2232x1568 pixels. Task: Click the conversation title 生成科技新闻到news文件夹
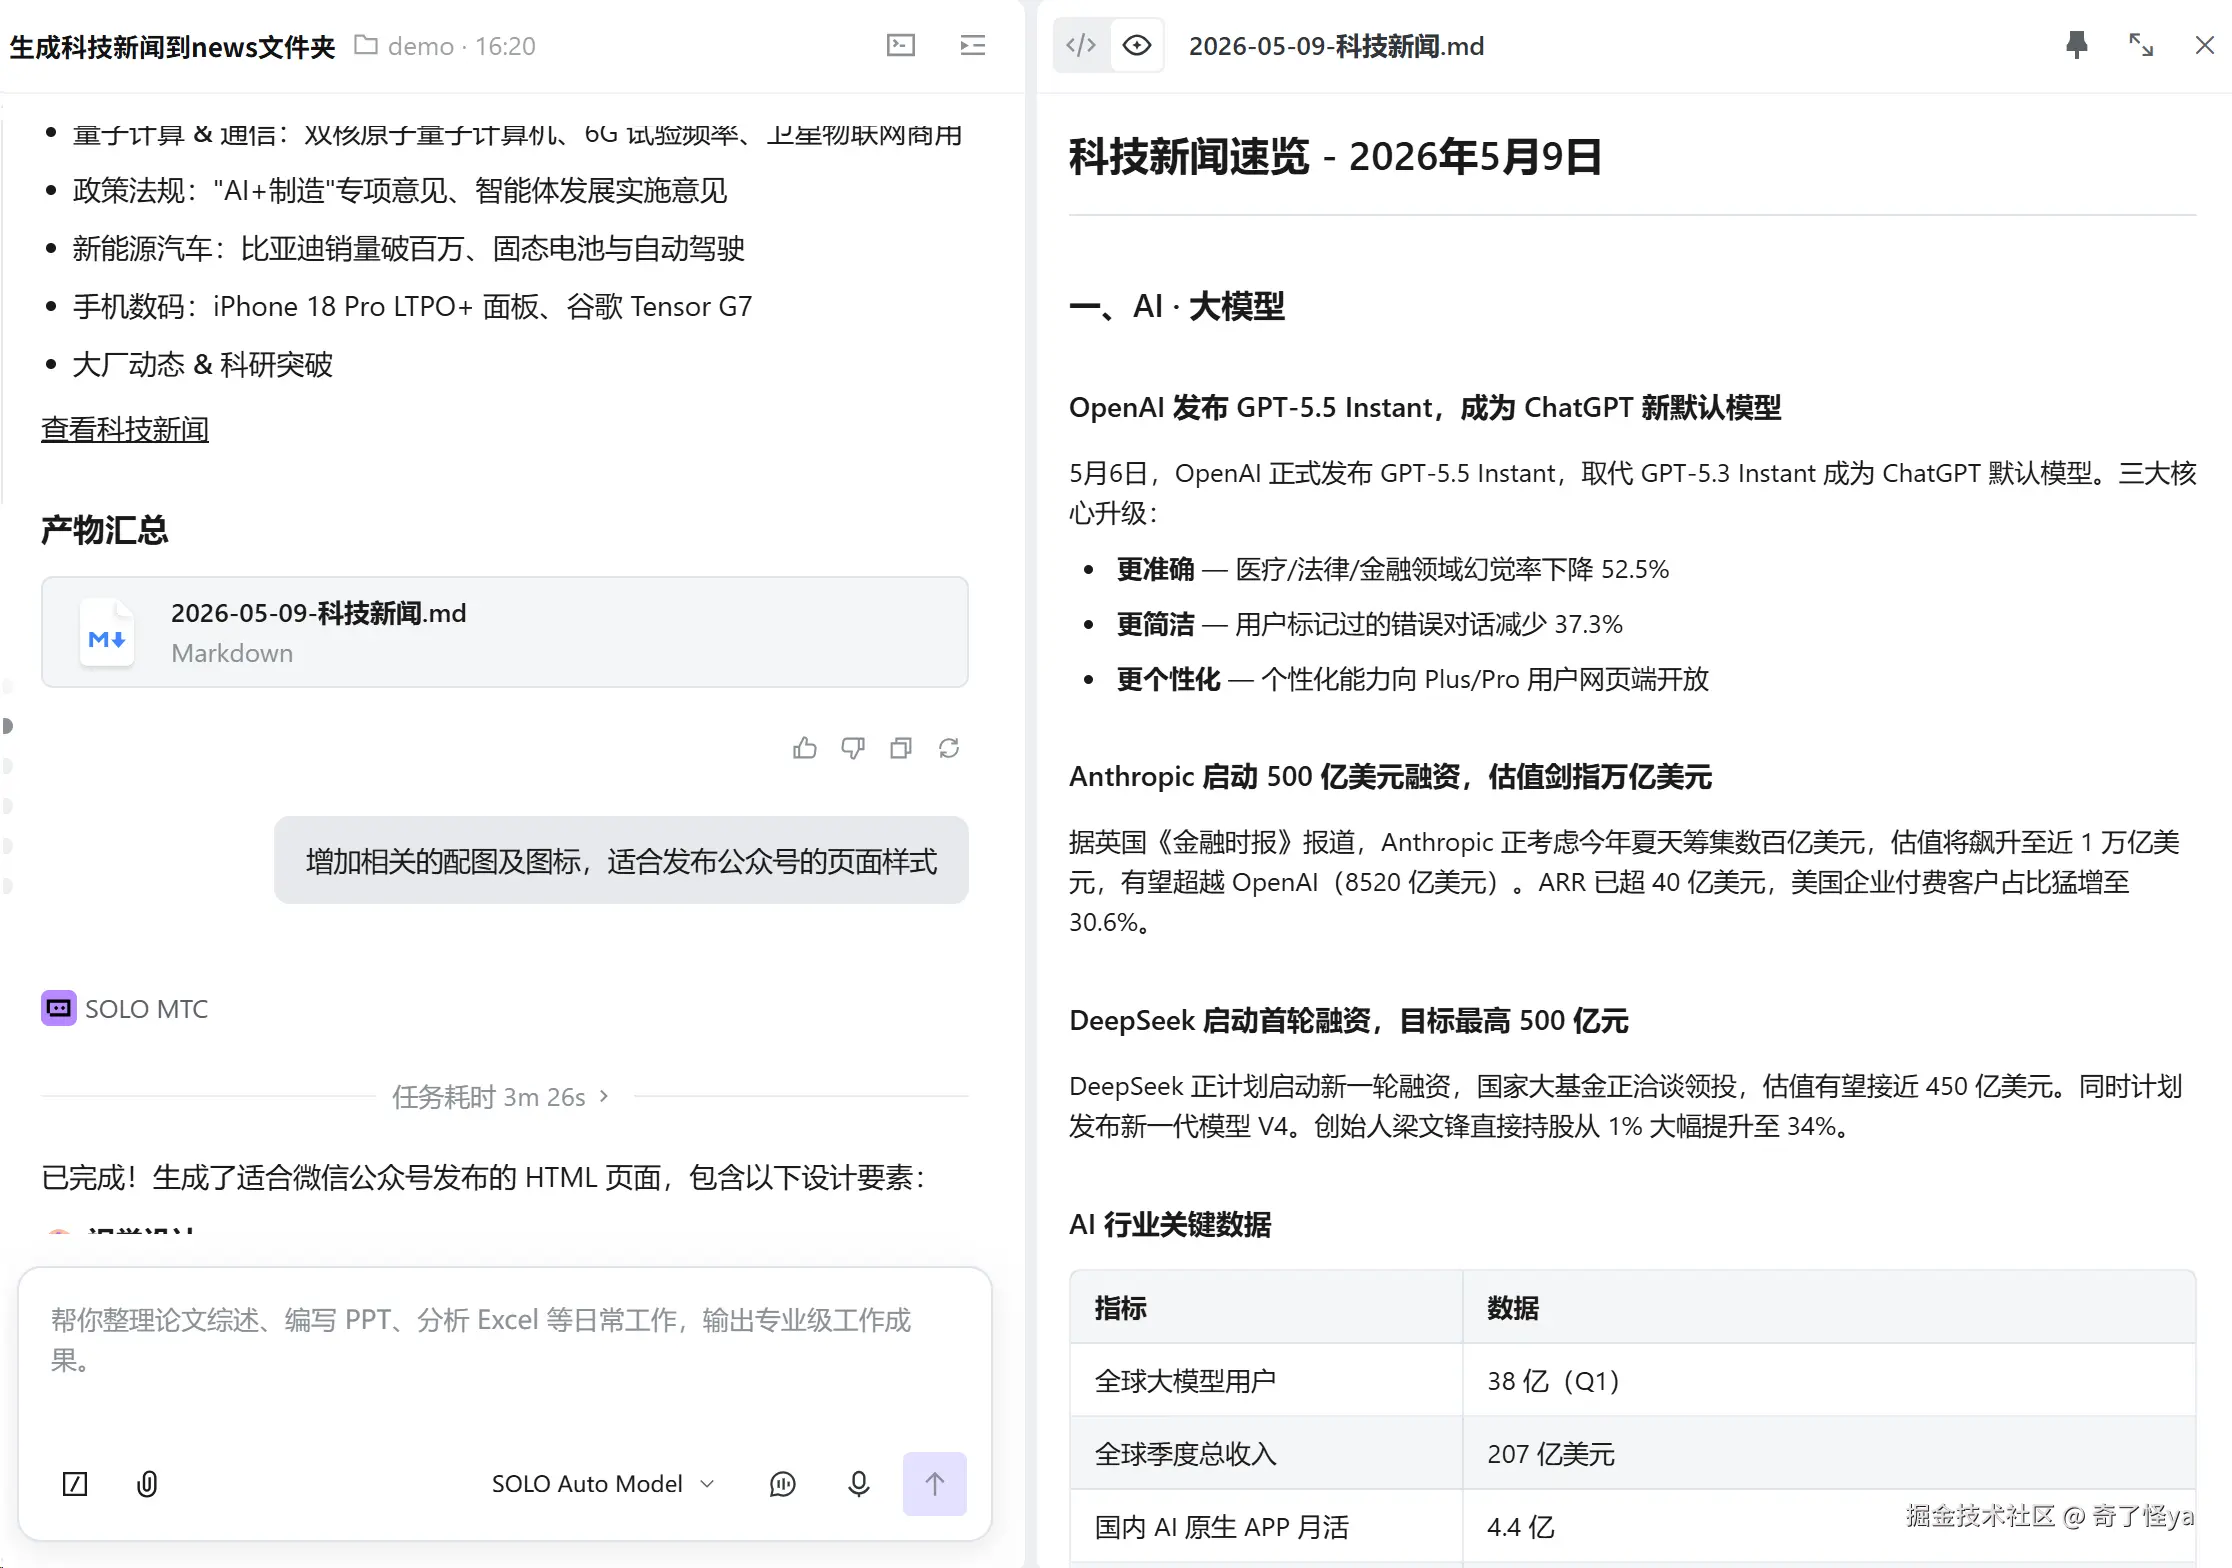pos(172,46)
